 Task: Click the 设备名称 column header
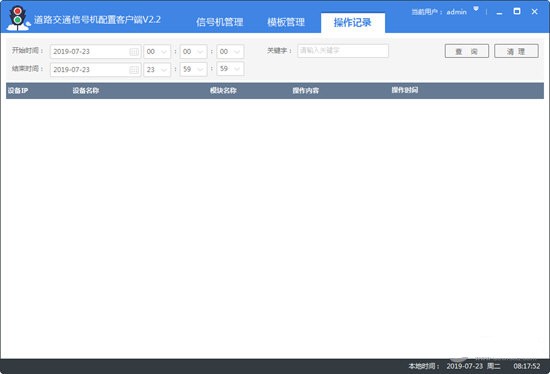[86, 91]
